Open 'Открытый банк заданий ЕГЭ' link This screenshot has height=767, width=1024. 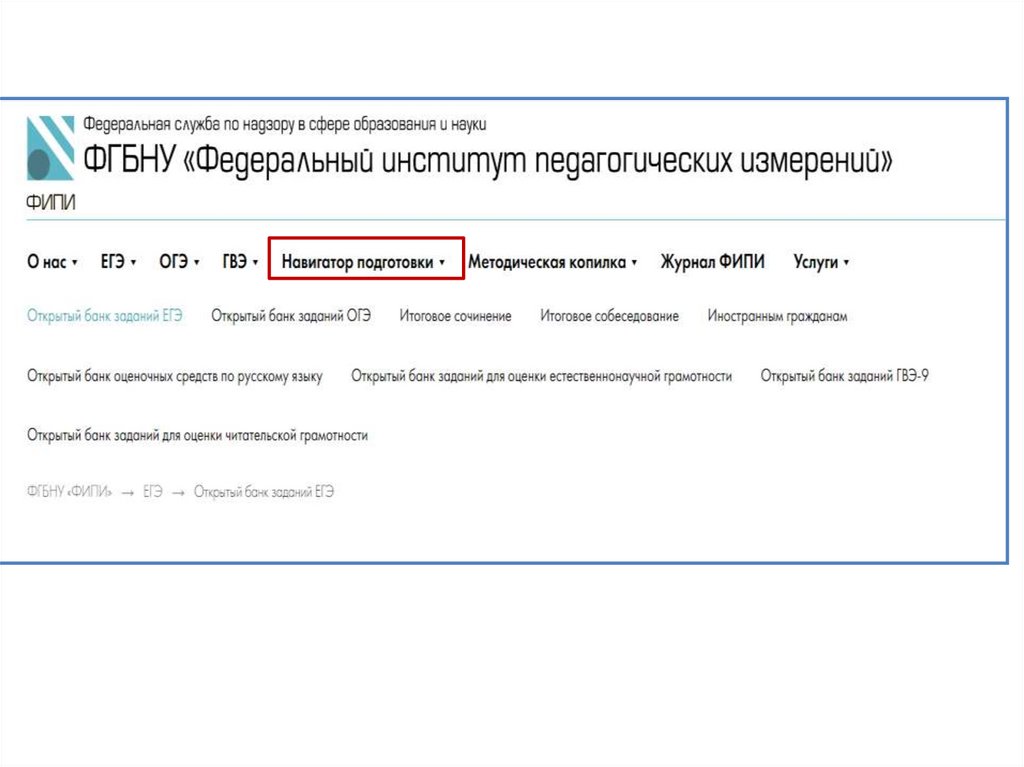(x=104, y=316)
